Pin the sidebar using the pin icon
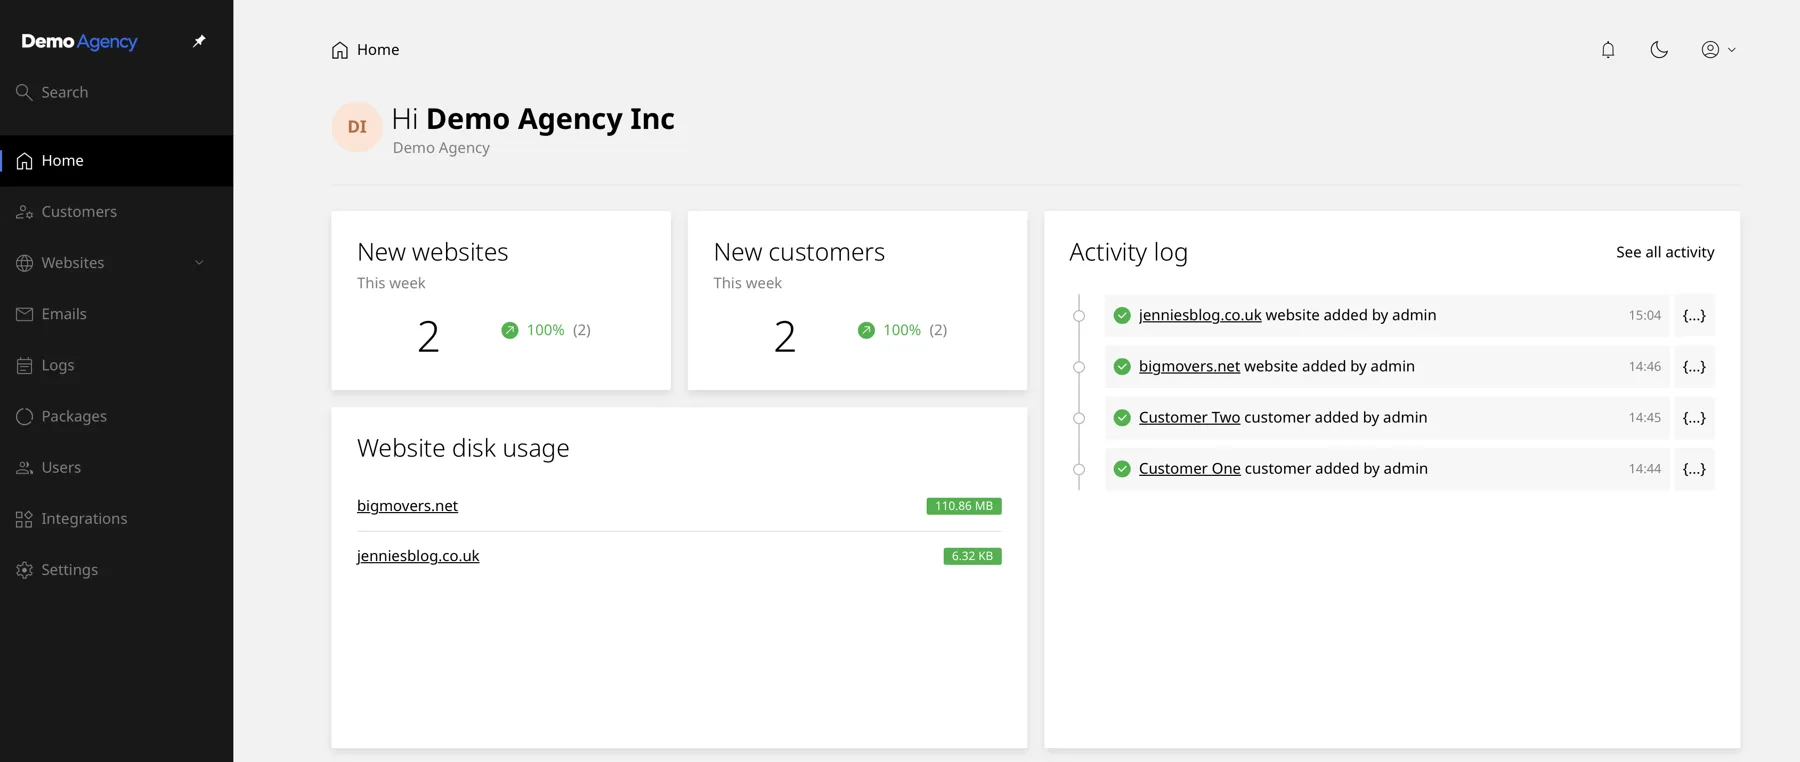This screenshot has width=1800, height=762. 199,41
